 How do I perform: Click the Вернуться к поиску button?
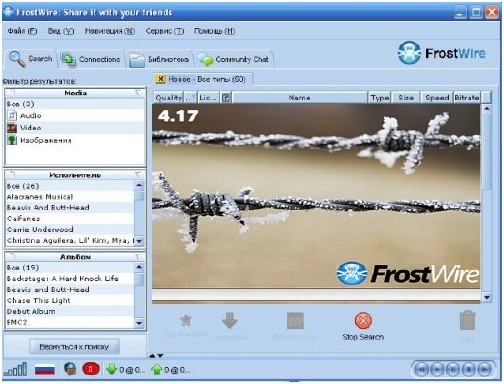(x=74, y=347)
